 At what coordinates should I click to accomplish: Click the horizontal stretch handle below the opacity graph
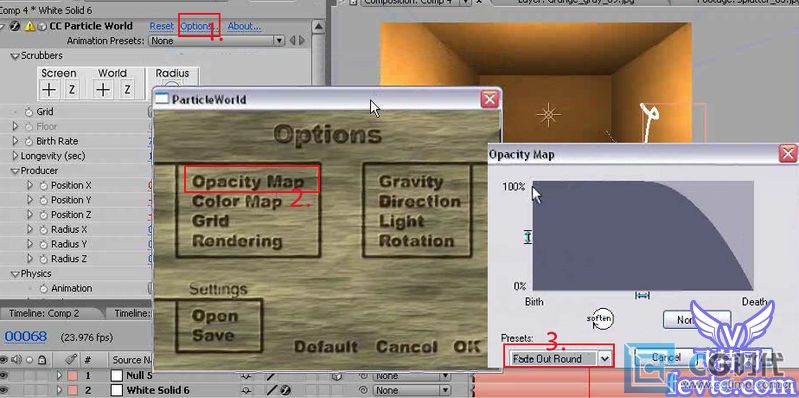point(643,295)
